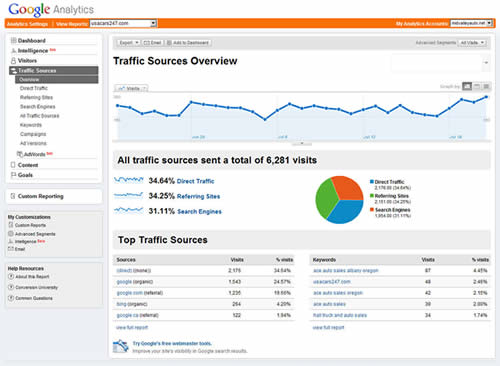The width and height of the screenshot is (500, 366).
Task: Click the Custom Reporting icon
Action: [13, 196]
